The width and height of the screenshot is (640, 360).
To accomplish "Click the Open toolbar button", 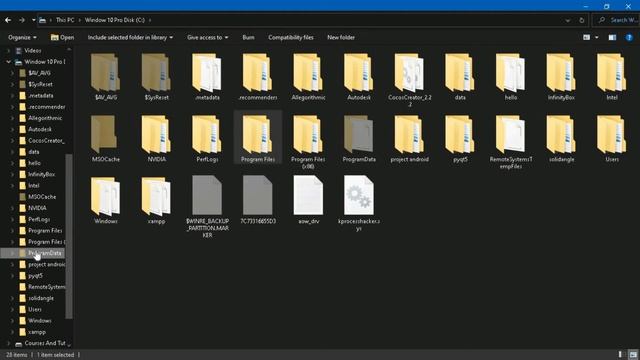I will click(x=62, y=37).
